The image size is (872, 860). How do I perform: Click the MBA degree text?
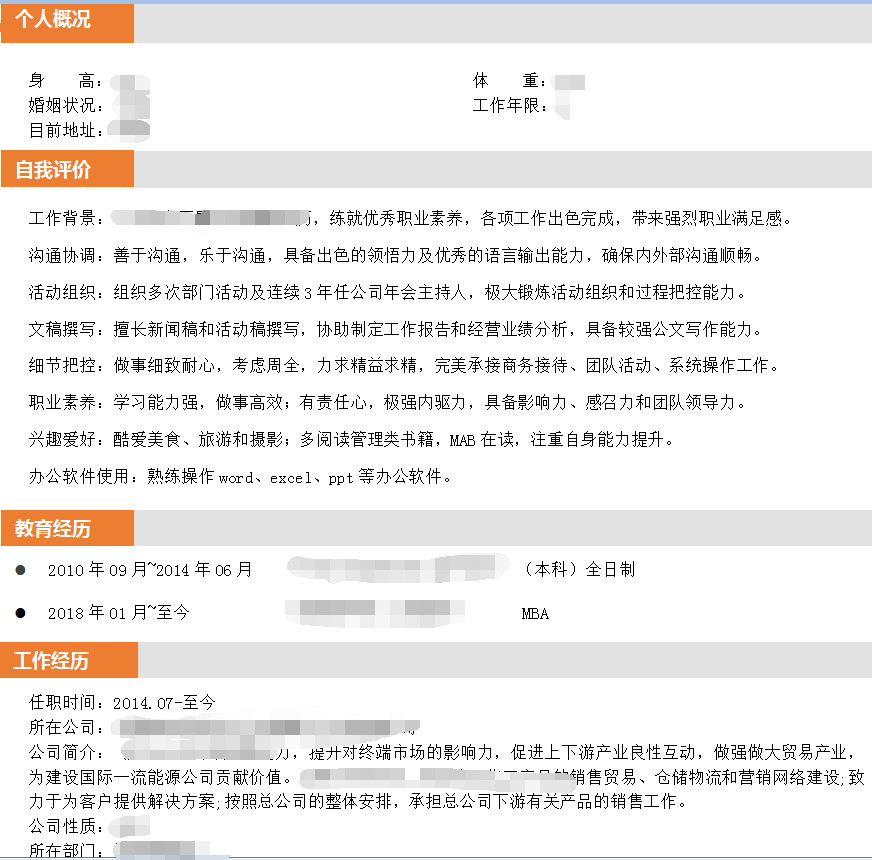coord(535,613)
